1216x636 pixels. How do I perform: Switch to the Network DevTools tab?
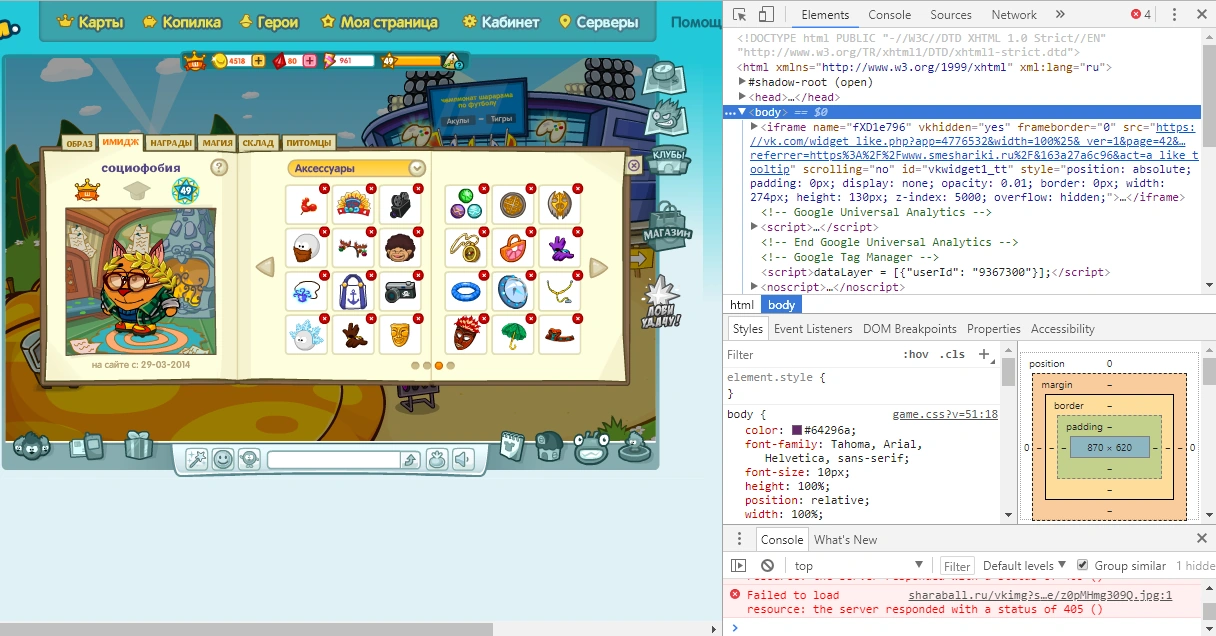coord(1014,15)
